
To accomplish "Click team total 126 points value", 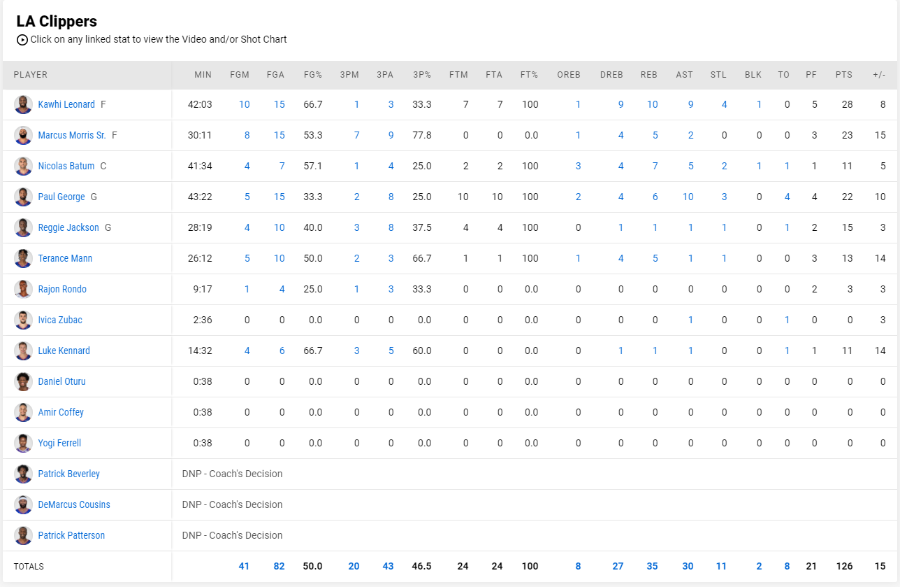I will click(844, 566).
